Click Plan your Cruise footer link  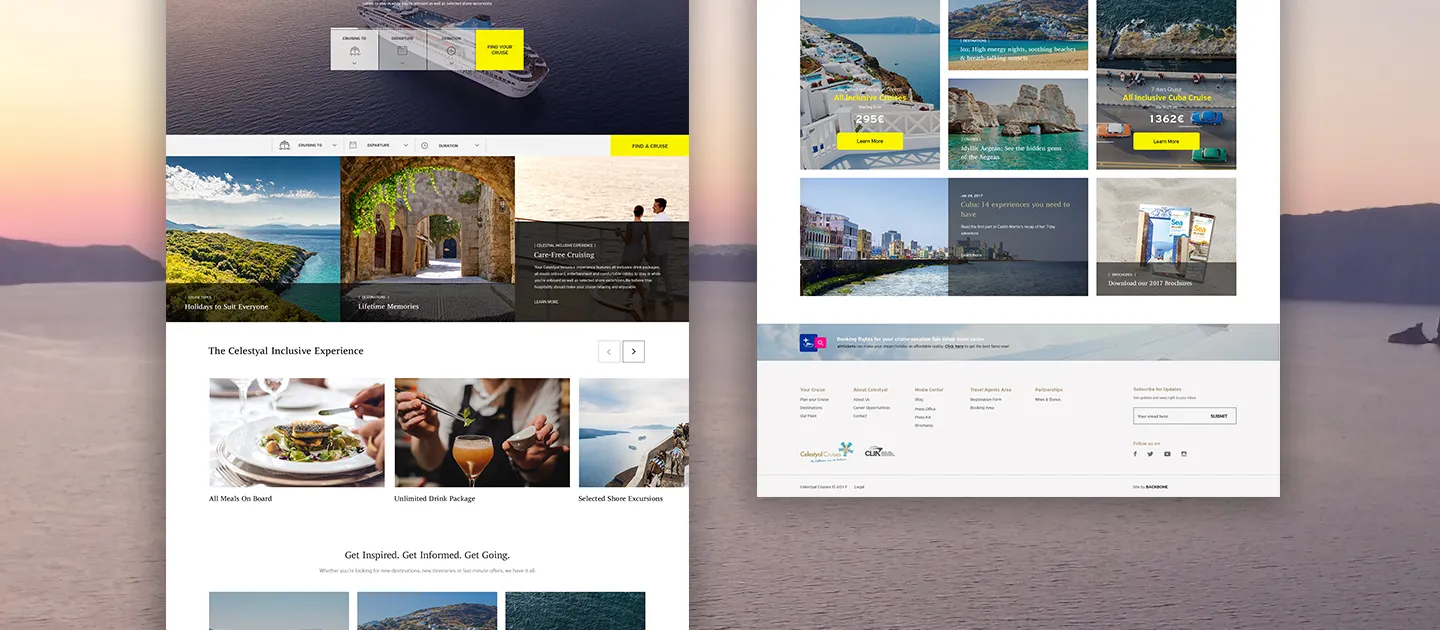pos(814,400)
